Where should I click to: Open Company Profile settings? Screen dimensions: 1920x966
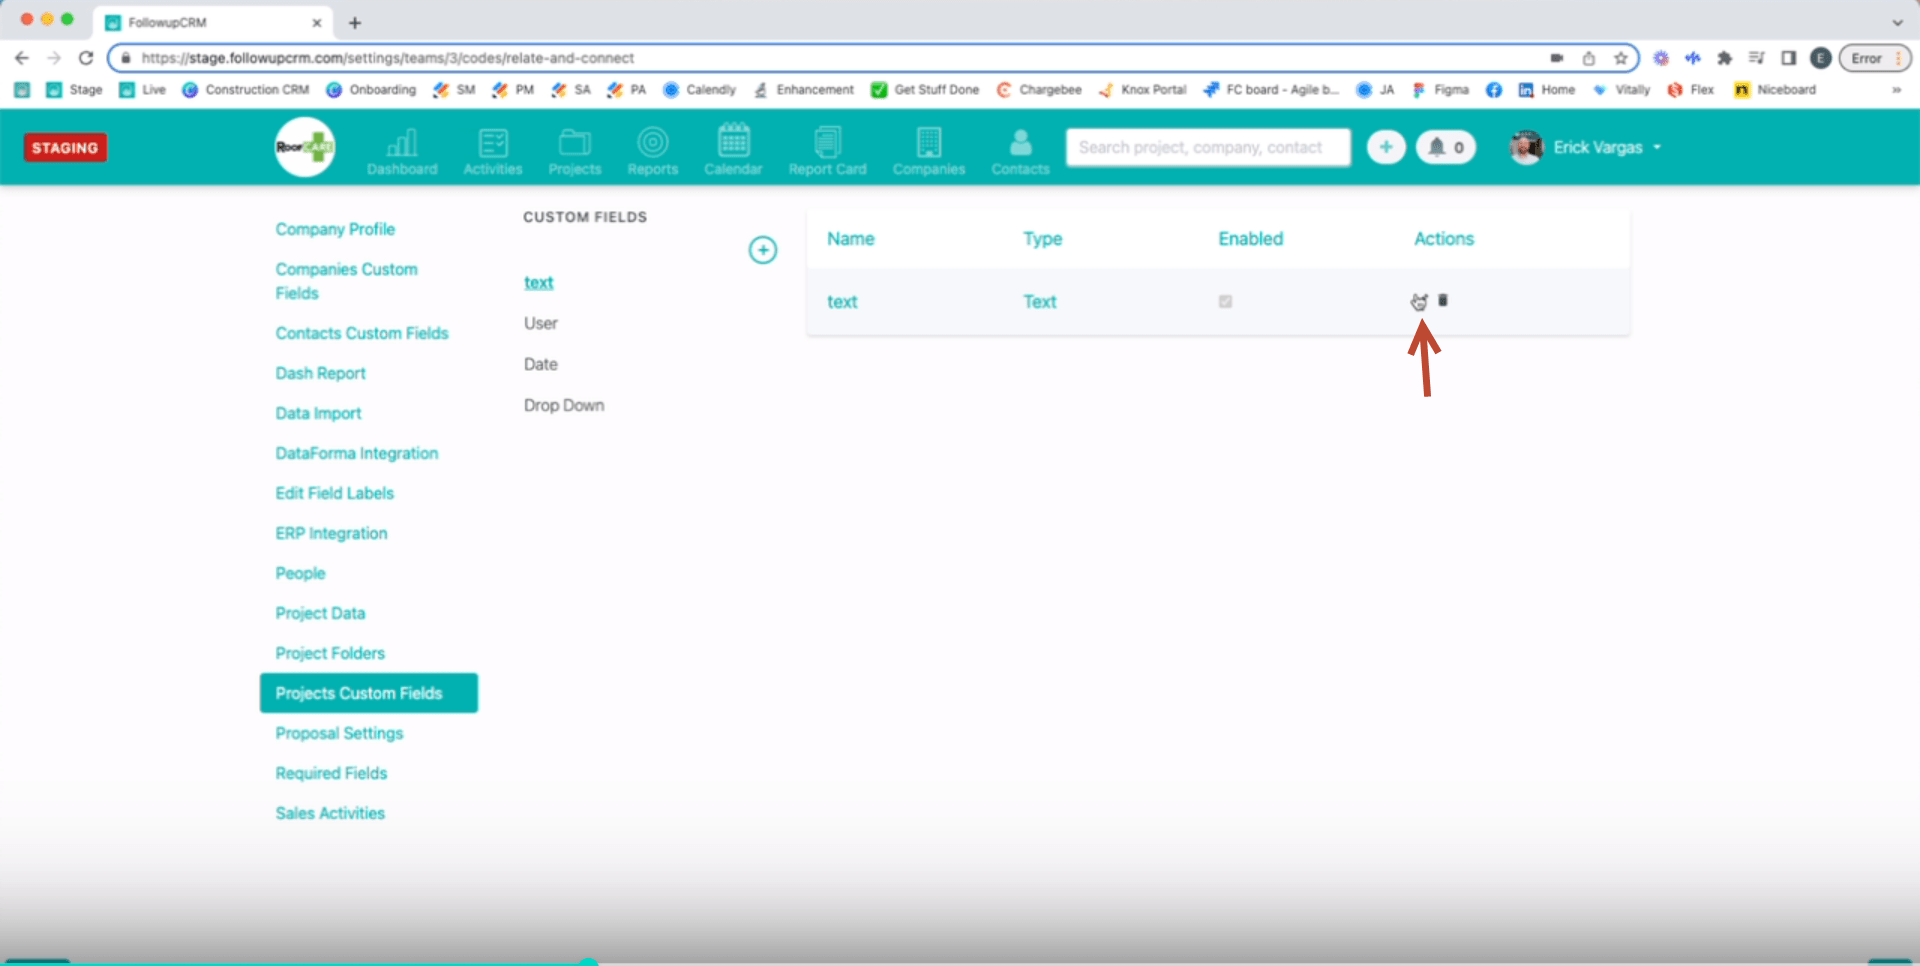(x=335, y=229)
